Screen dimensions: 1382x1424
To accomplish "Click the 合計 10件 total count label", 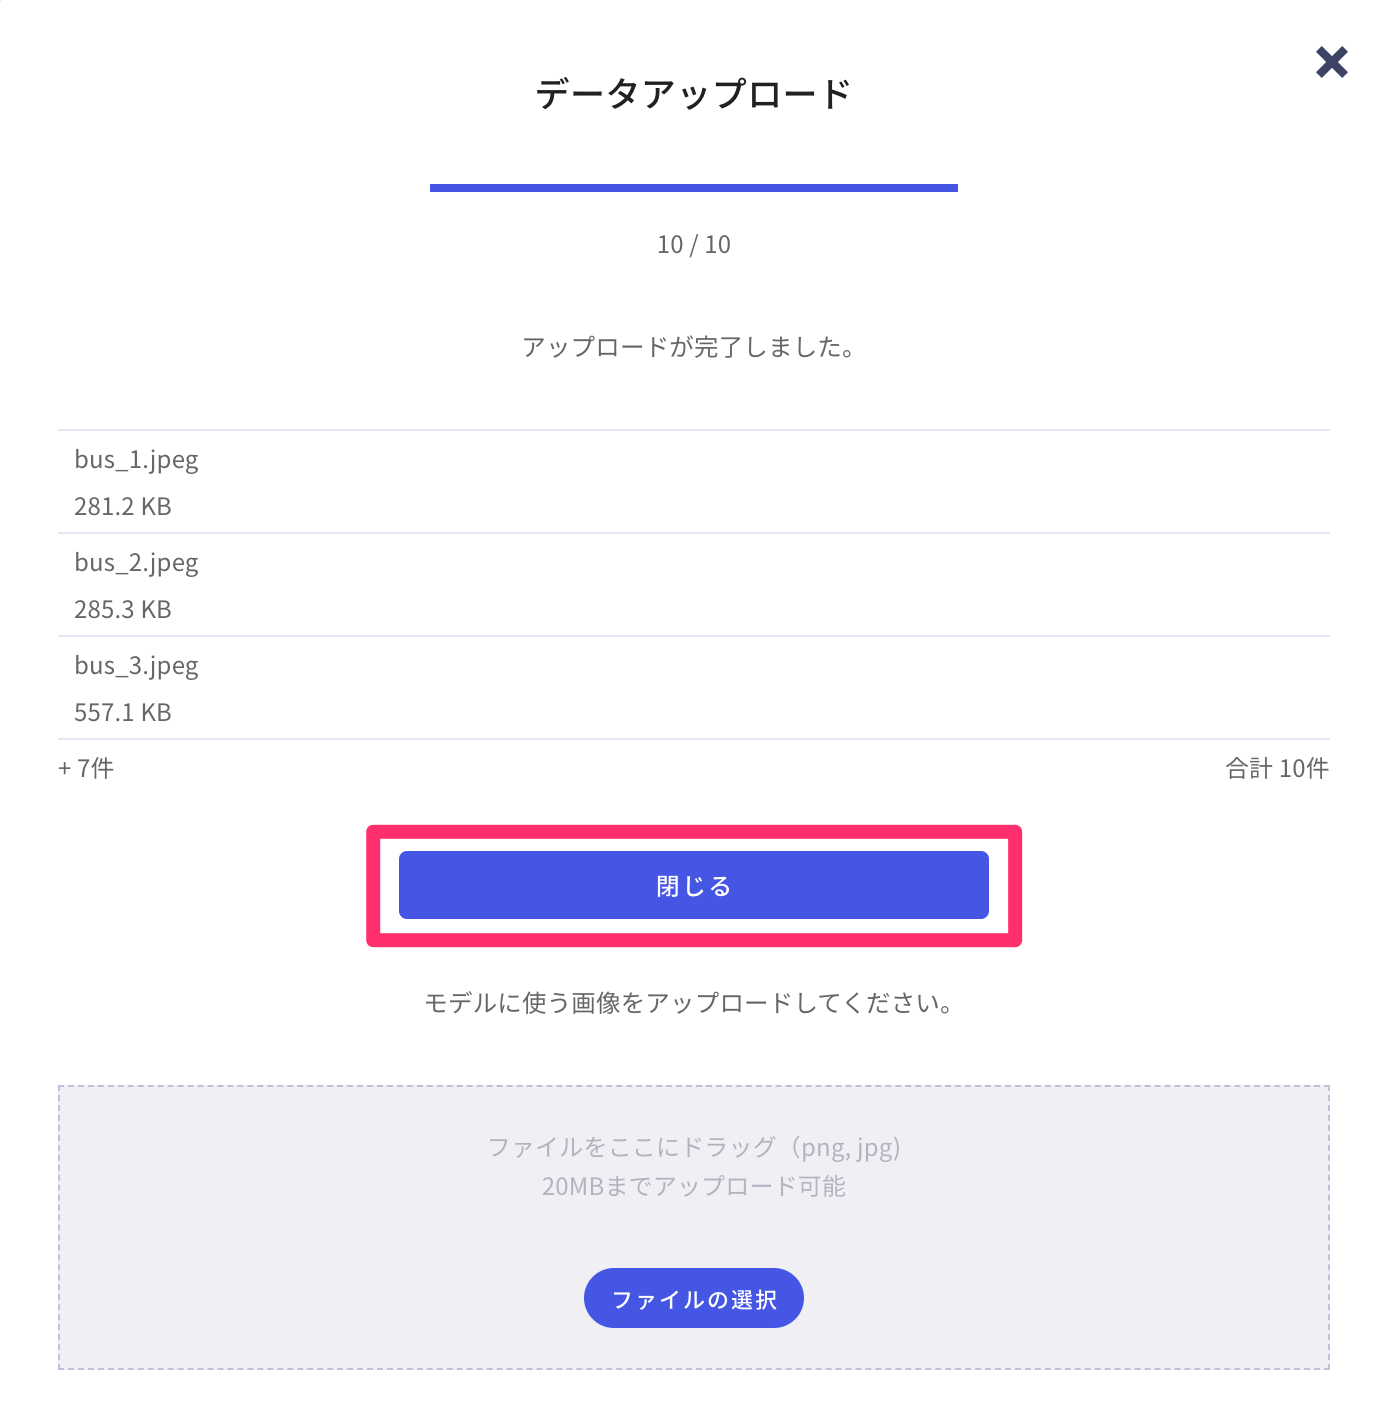I will click(1277, 768).
